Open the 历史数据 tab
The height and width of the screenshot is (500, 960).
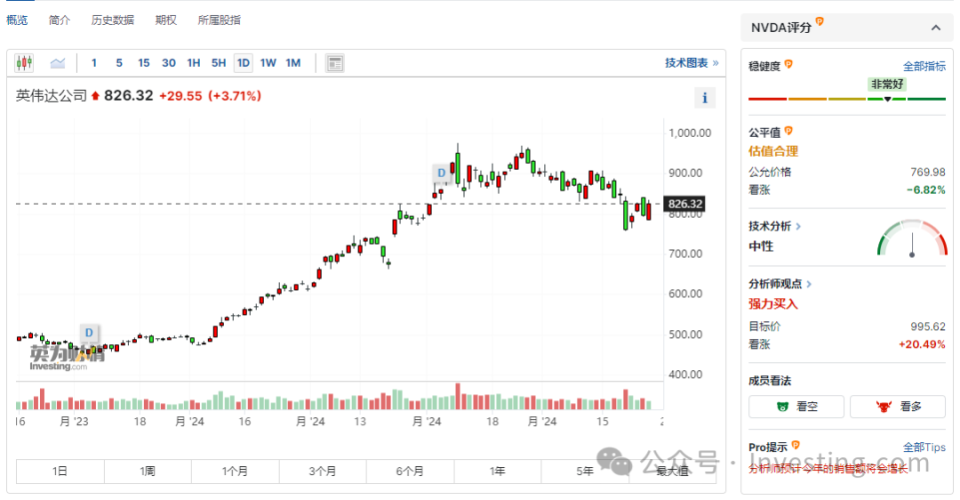113,20
